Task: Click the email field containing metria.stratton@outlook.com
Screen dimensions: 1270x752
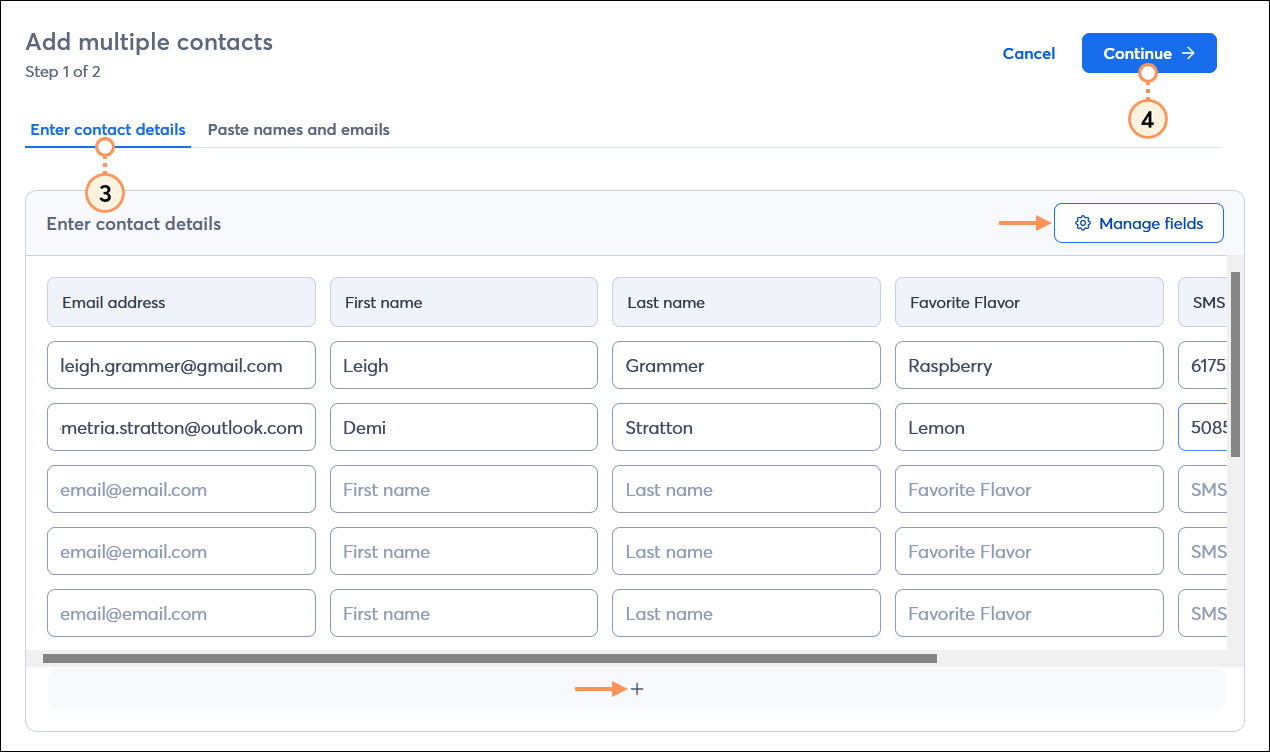Action: coord(181,427)
